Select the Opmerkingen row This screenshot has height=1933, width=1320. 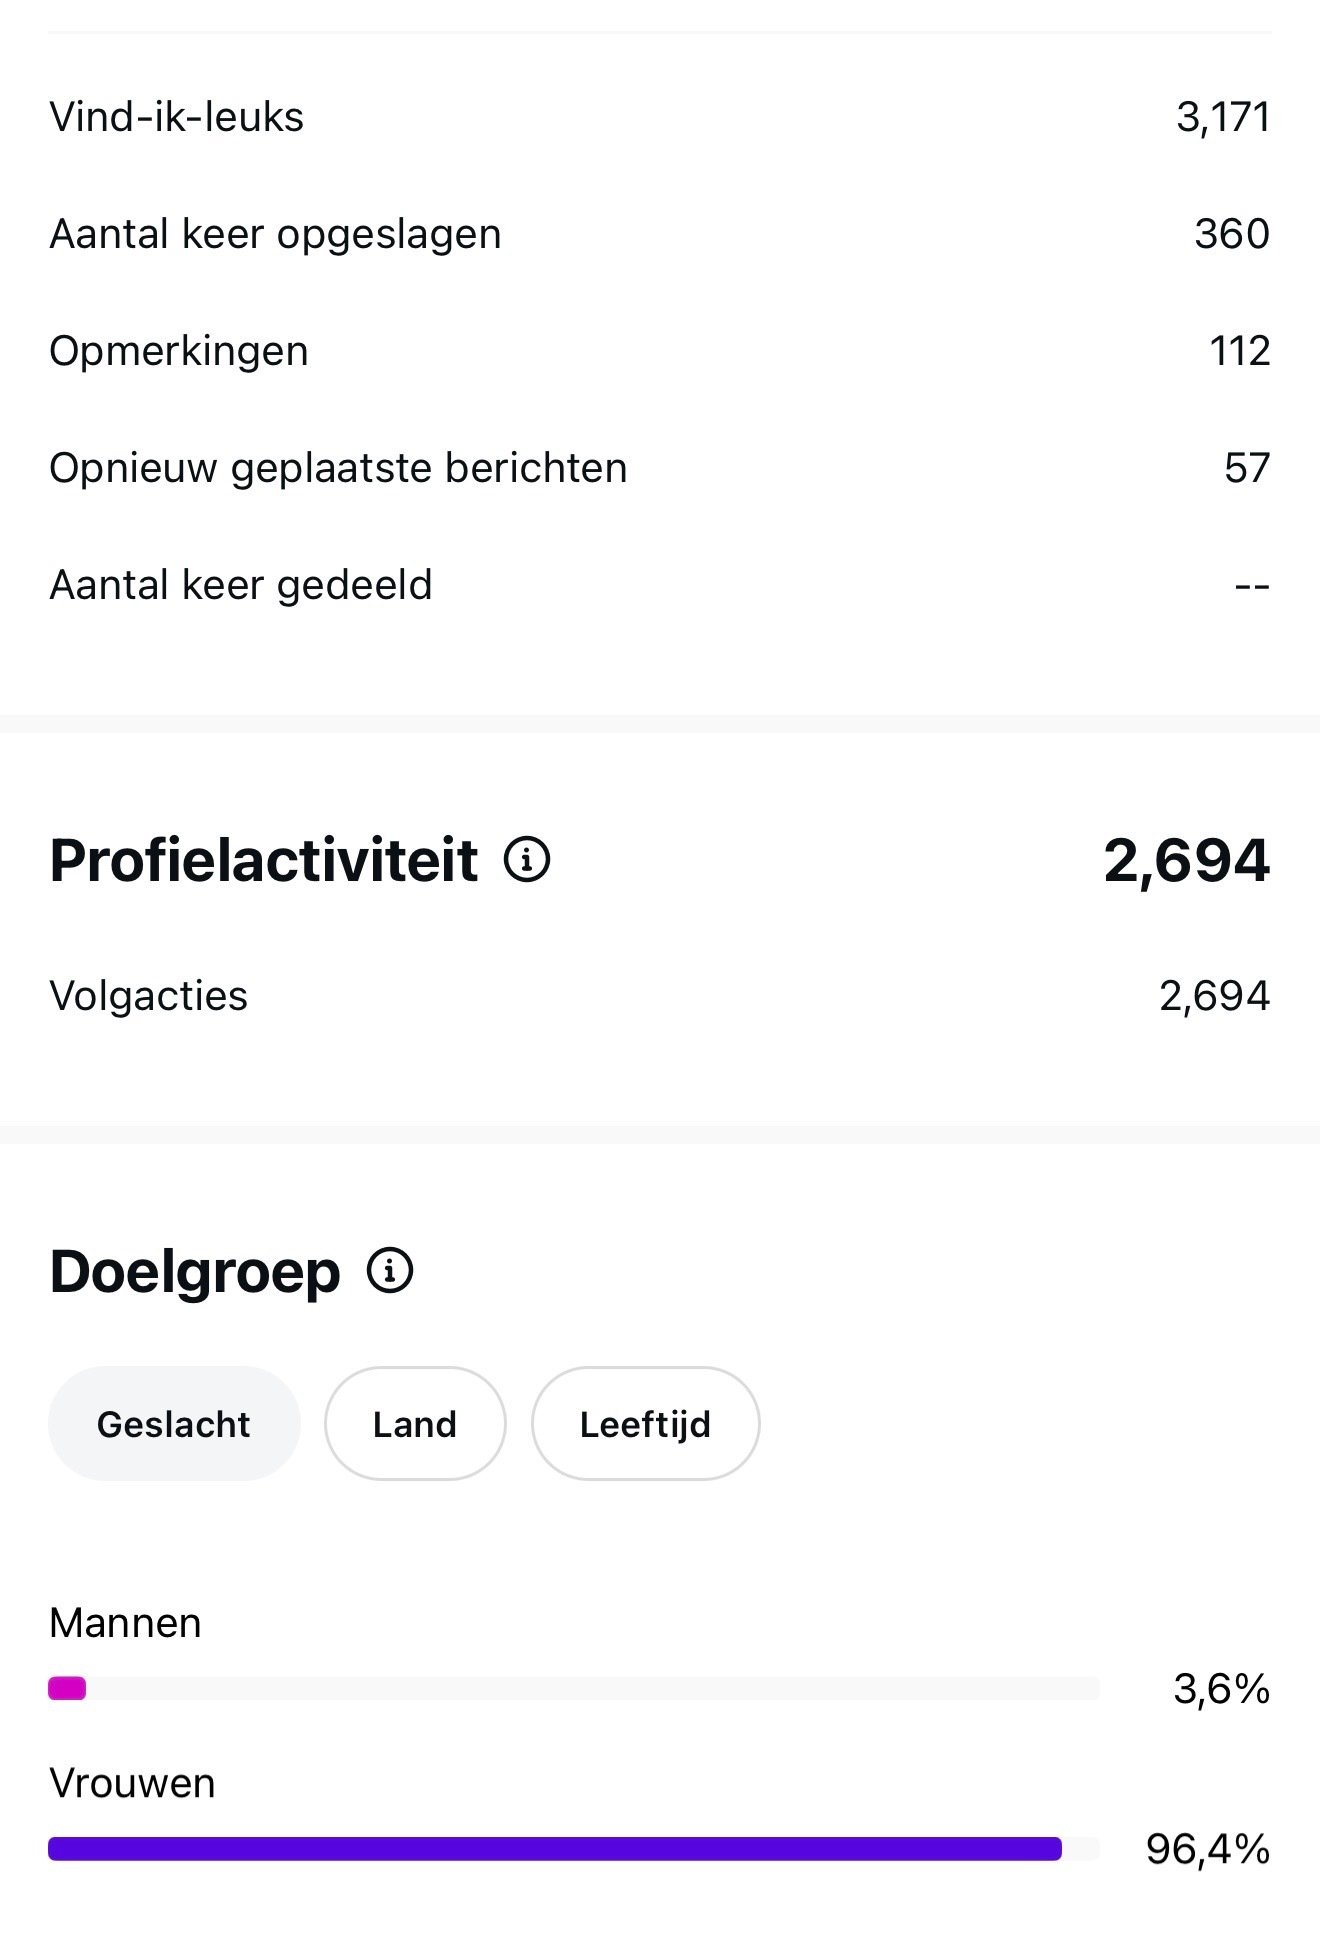point(660,351)
